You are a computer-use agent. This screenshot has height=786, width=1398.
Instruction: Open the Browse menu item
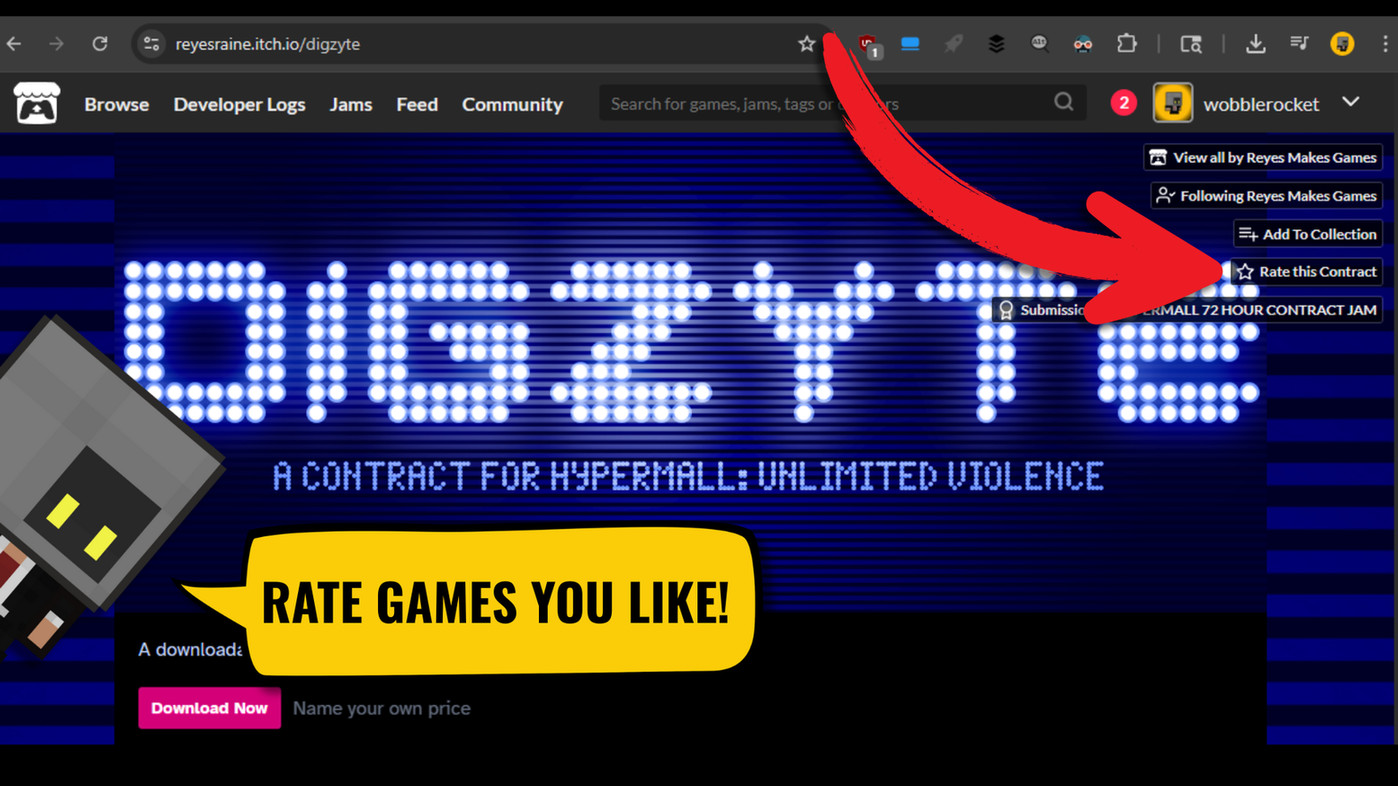tap(116, 104)
